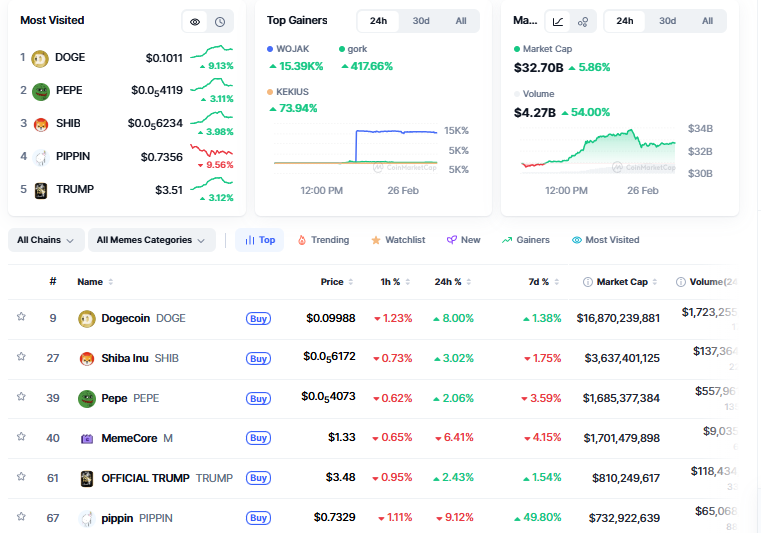Screen dimensions: 761x533
Task: Click the market cap chart area
Action: coord(600,150)
